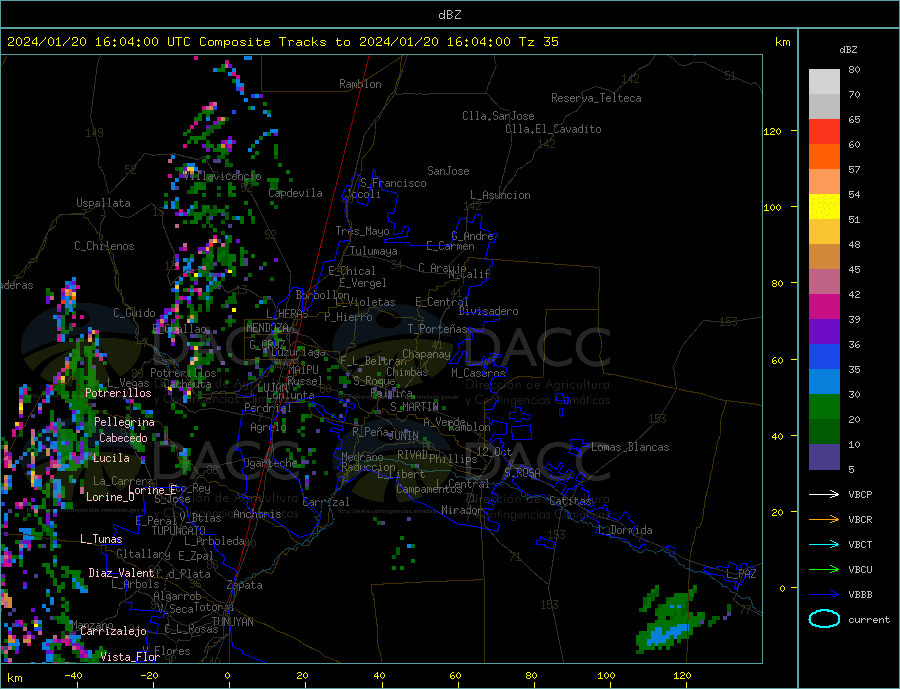Image resolution: width=900 pixels, height=689 pixels.
Task: Click the 100 tick on the vertical axis
Action: click(x=772, y=207)
